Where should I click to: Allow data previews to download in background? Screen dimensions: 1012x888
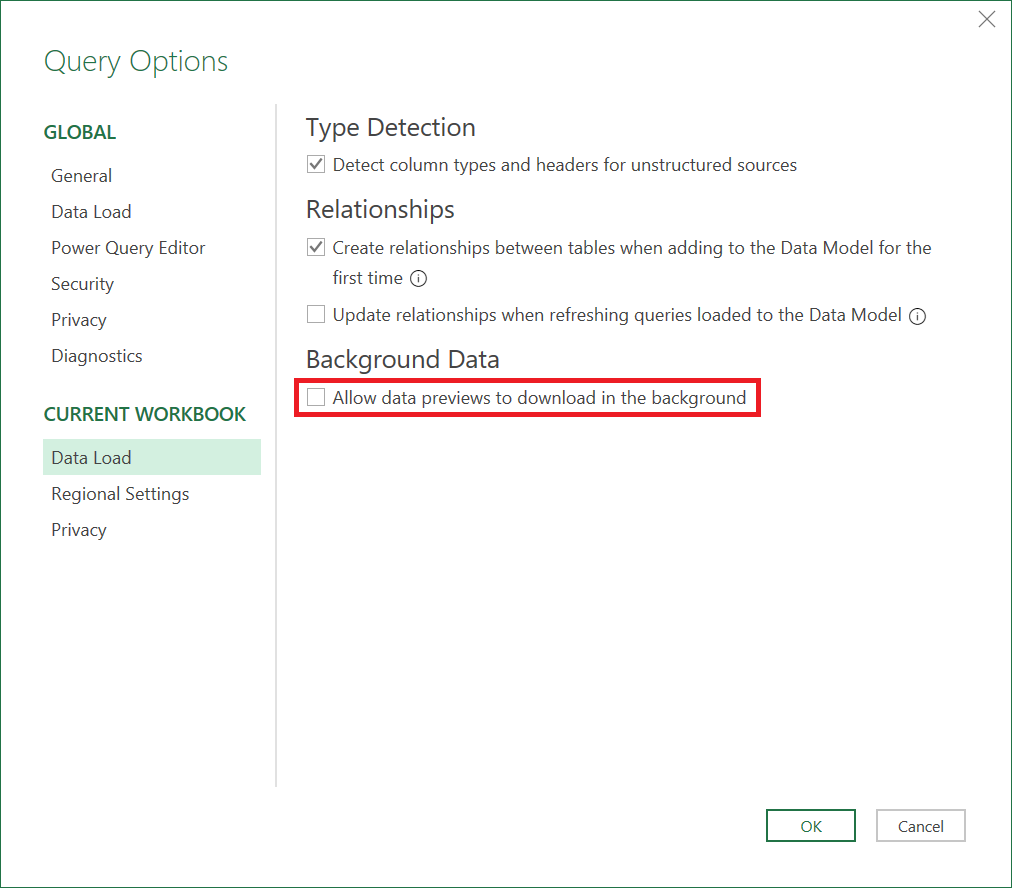pos(316,397)
